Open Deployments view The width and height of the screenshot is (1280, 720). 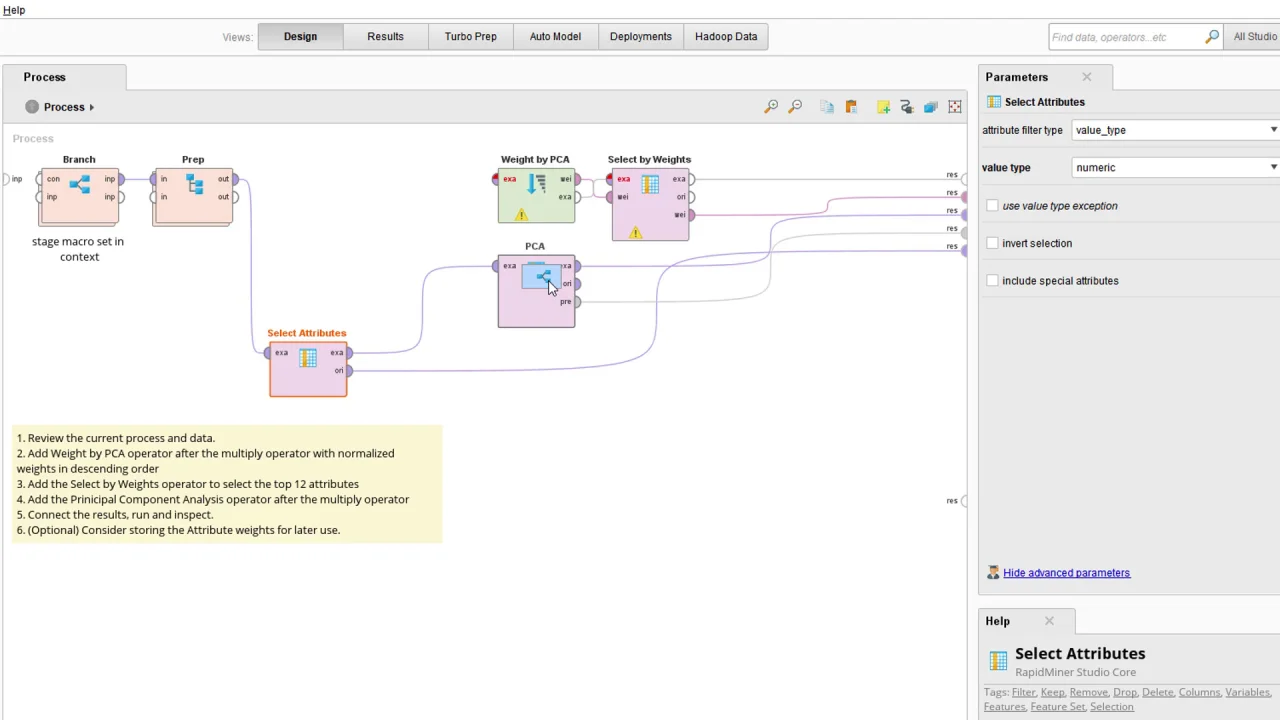click(x=640, y=37)
